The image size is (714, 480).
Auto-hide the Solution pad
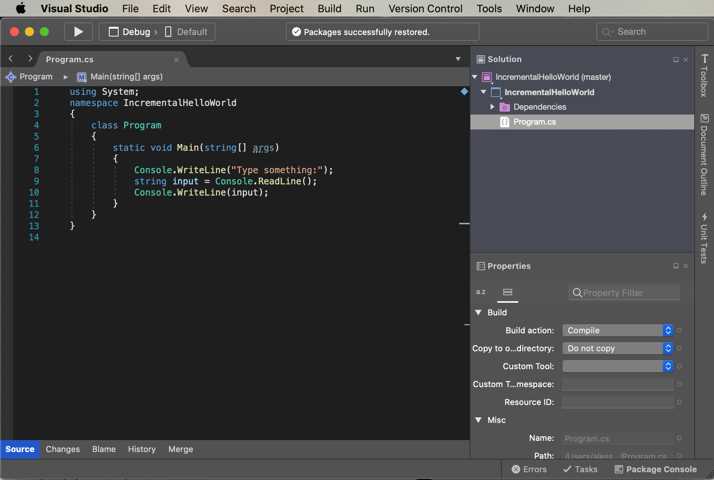[x=676, y=60]
